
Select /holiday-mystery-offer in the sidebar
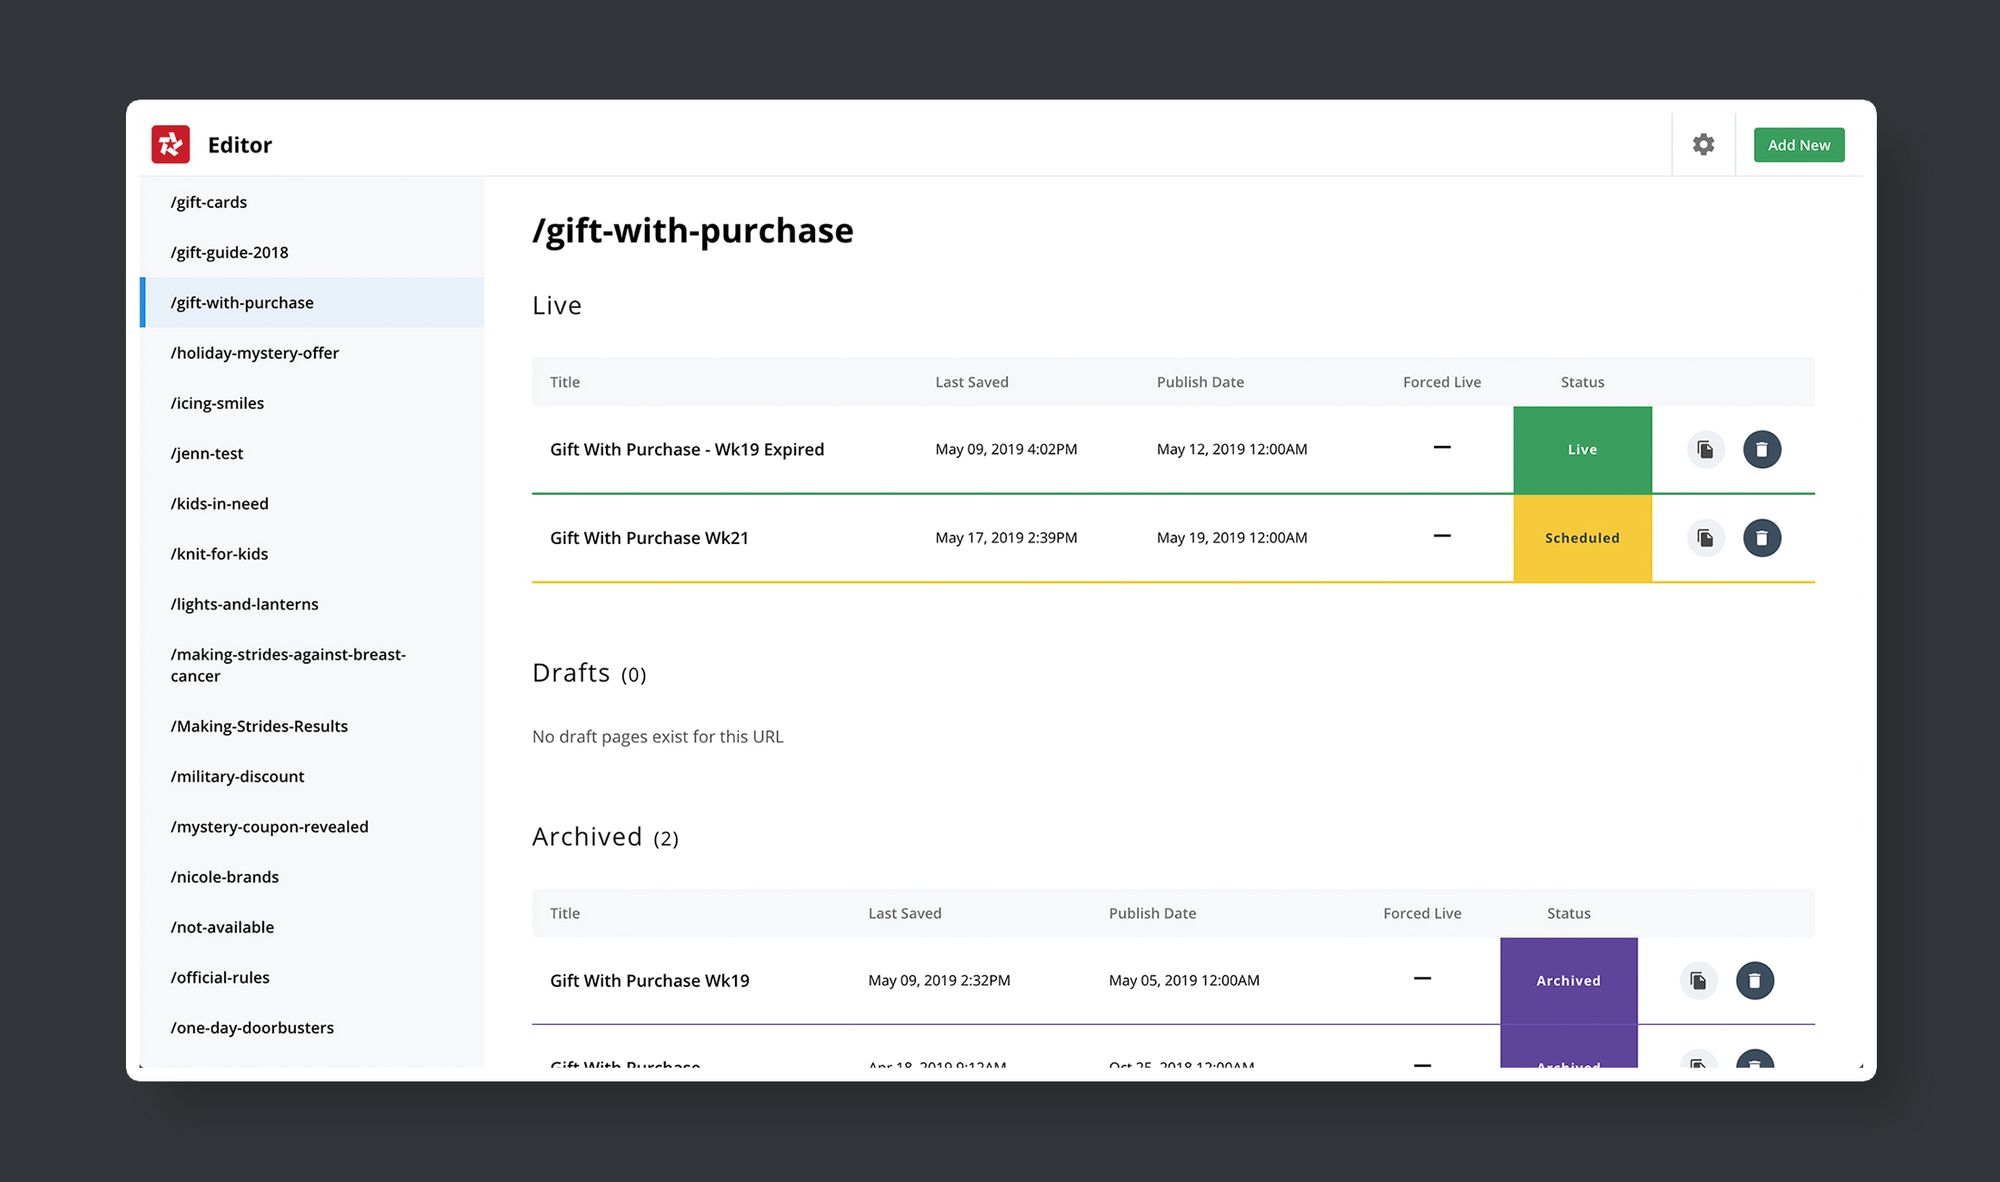click(x=255, y=353)
